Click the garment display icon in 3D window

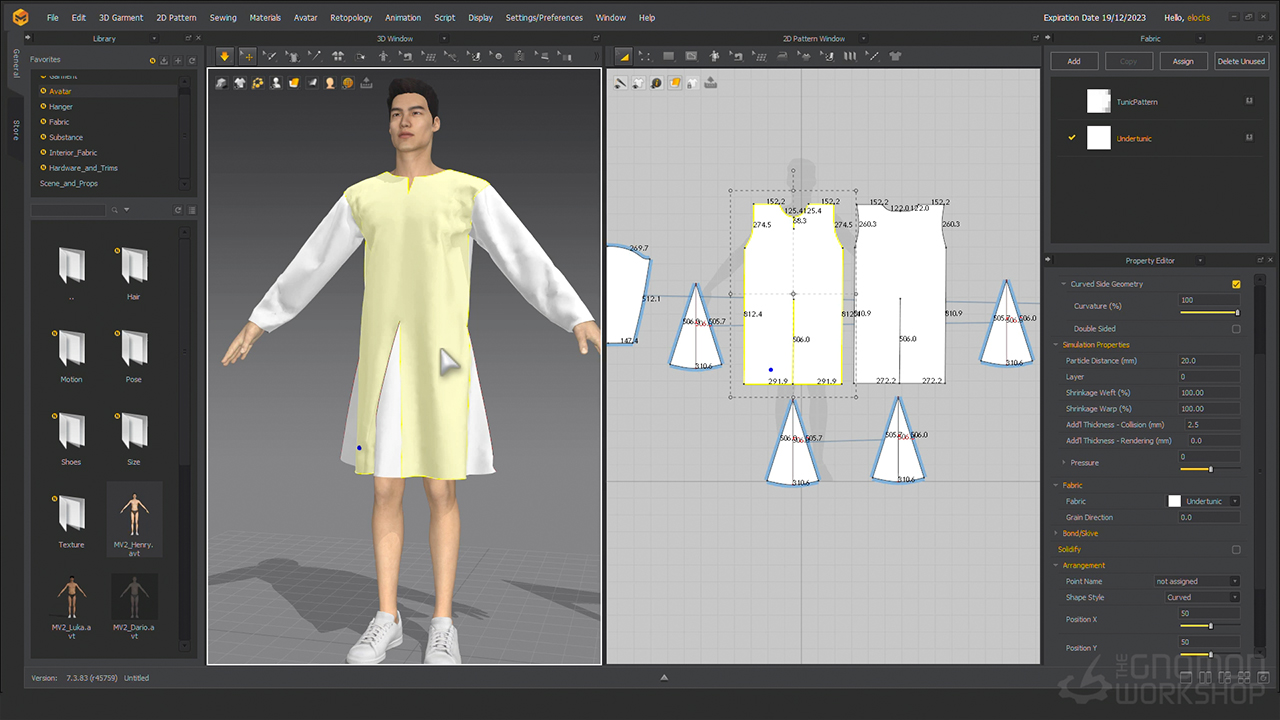pyautogui.click(x=240, y=83)
